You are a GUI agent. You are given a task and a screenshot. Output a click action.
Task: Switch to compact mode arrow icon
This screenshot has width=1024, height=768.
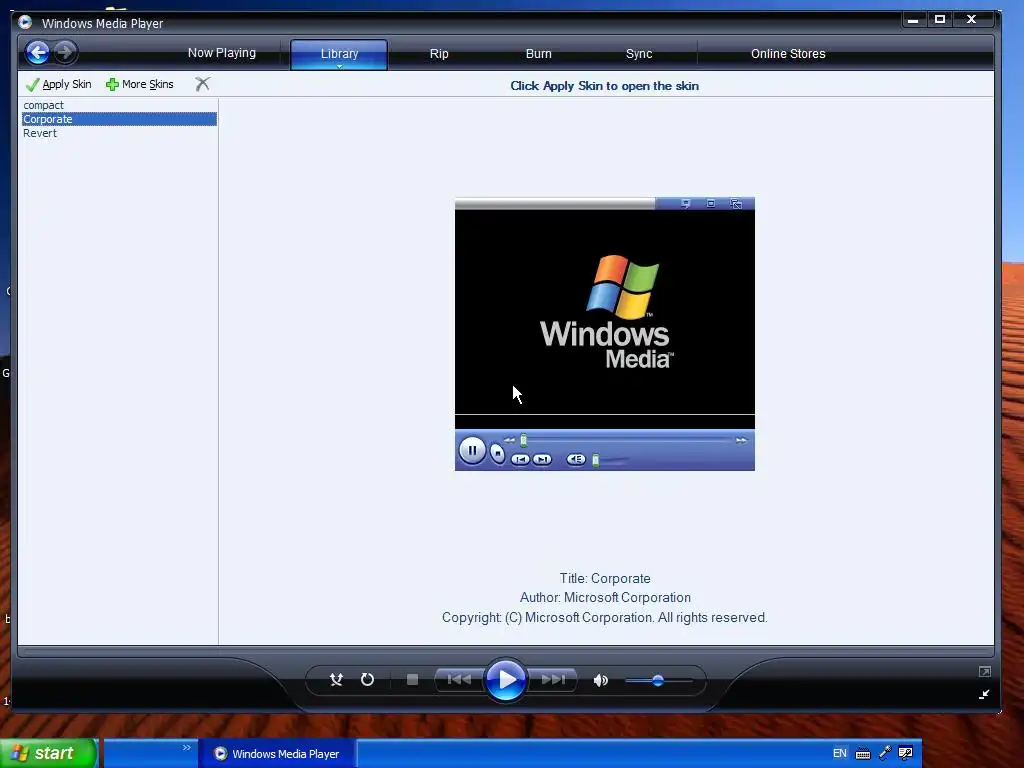click(x=984, y=694)
